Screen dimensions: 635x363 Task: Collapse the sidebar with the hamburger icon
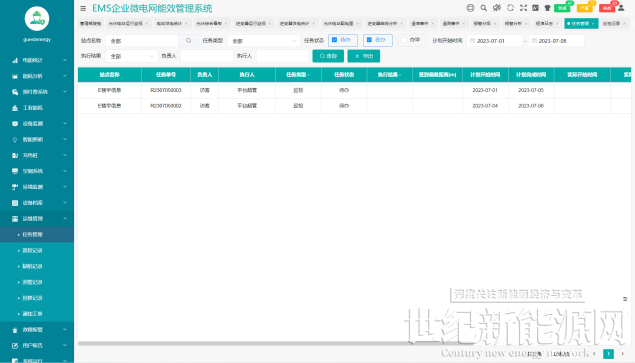[x=83, y=8]
